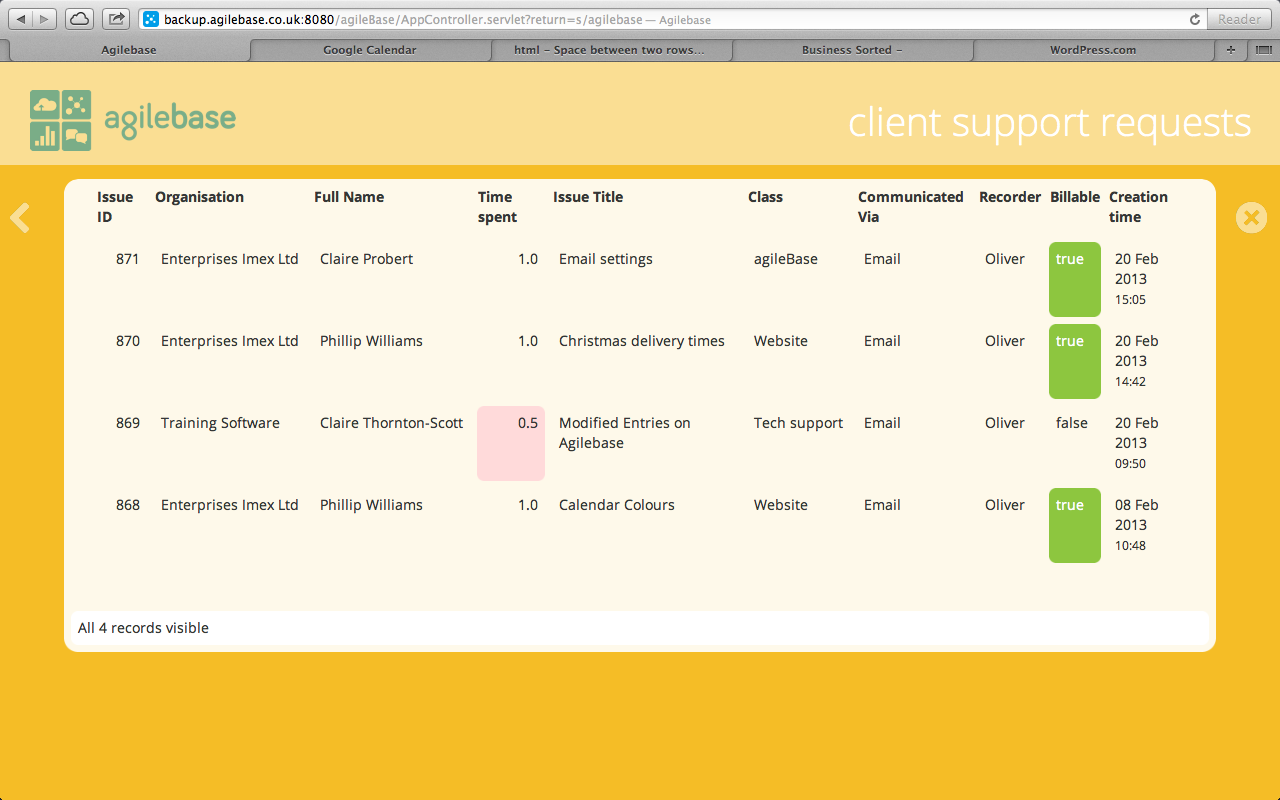
Task: Open the Business Sorted tab
Action: coord(852,50)
